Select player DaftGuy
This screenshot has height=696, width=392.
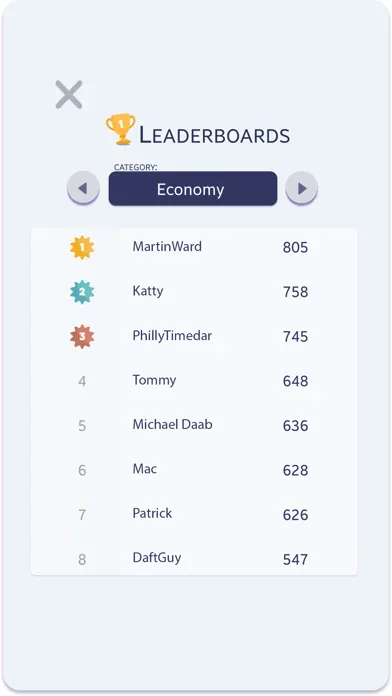coord(157,558)
